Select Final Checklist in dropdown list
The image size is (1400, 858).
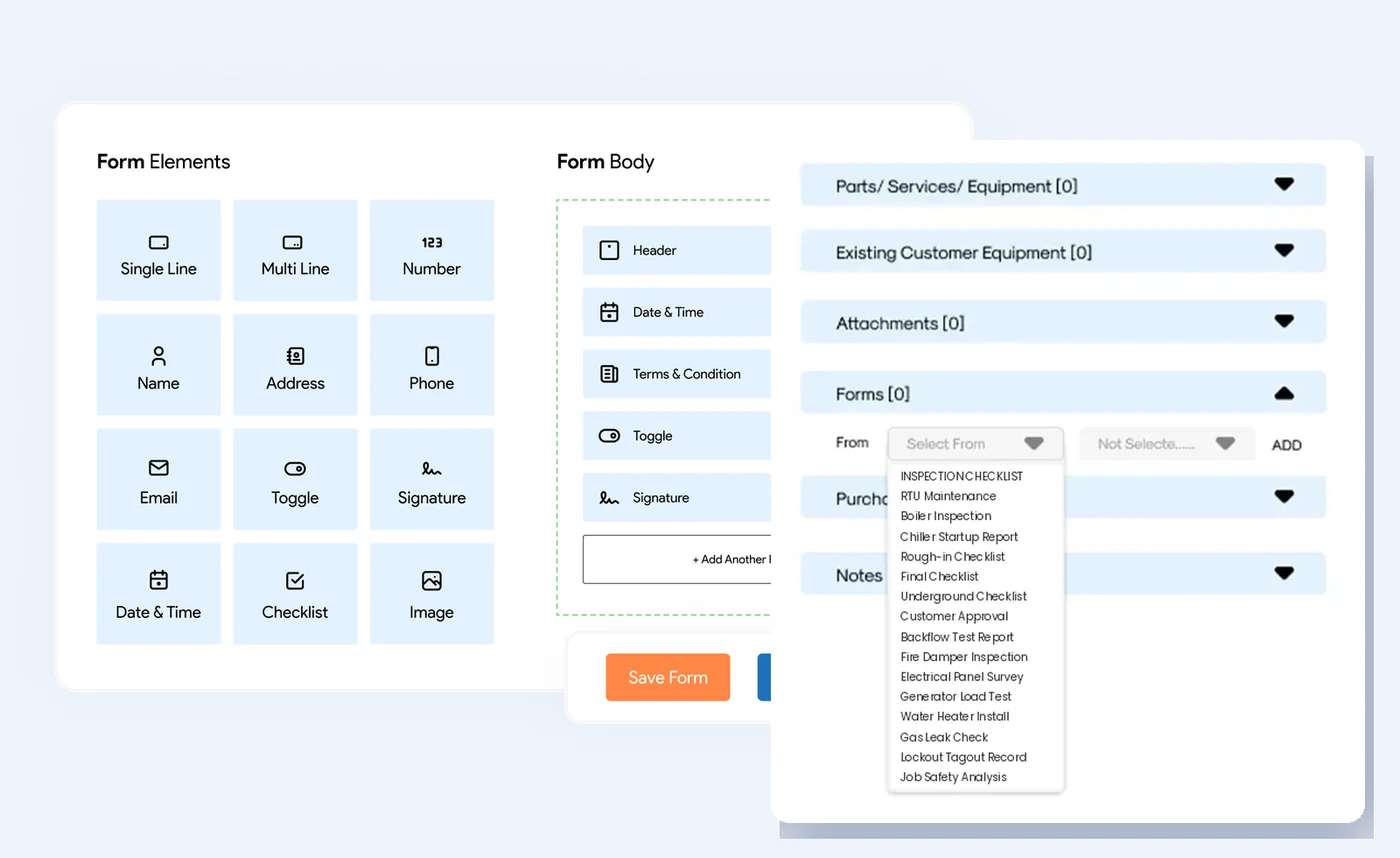(x=940, y=577)
